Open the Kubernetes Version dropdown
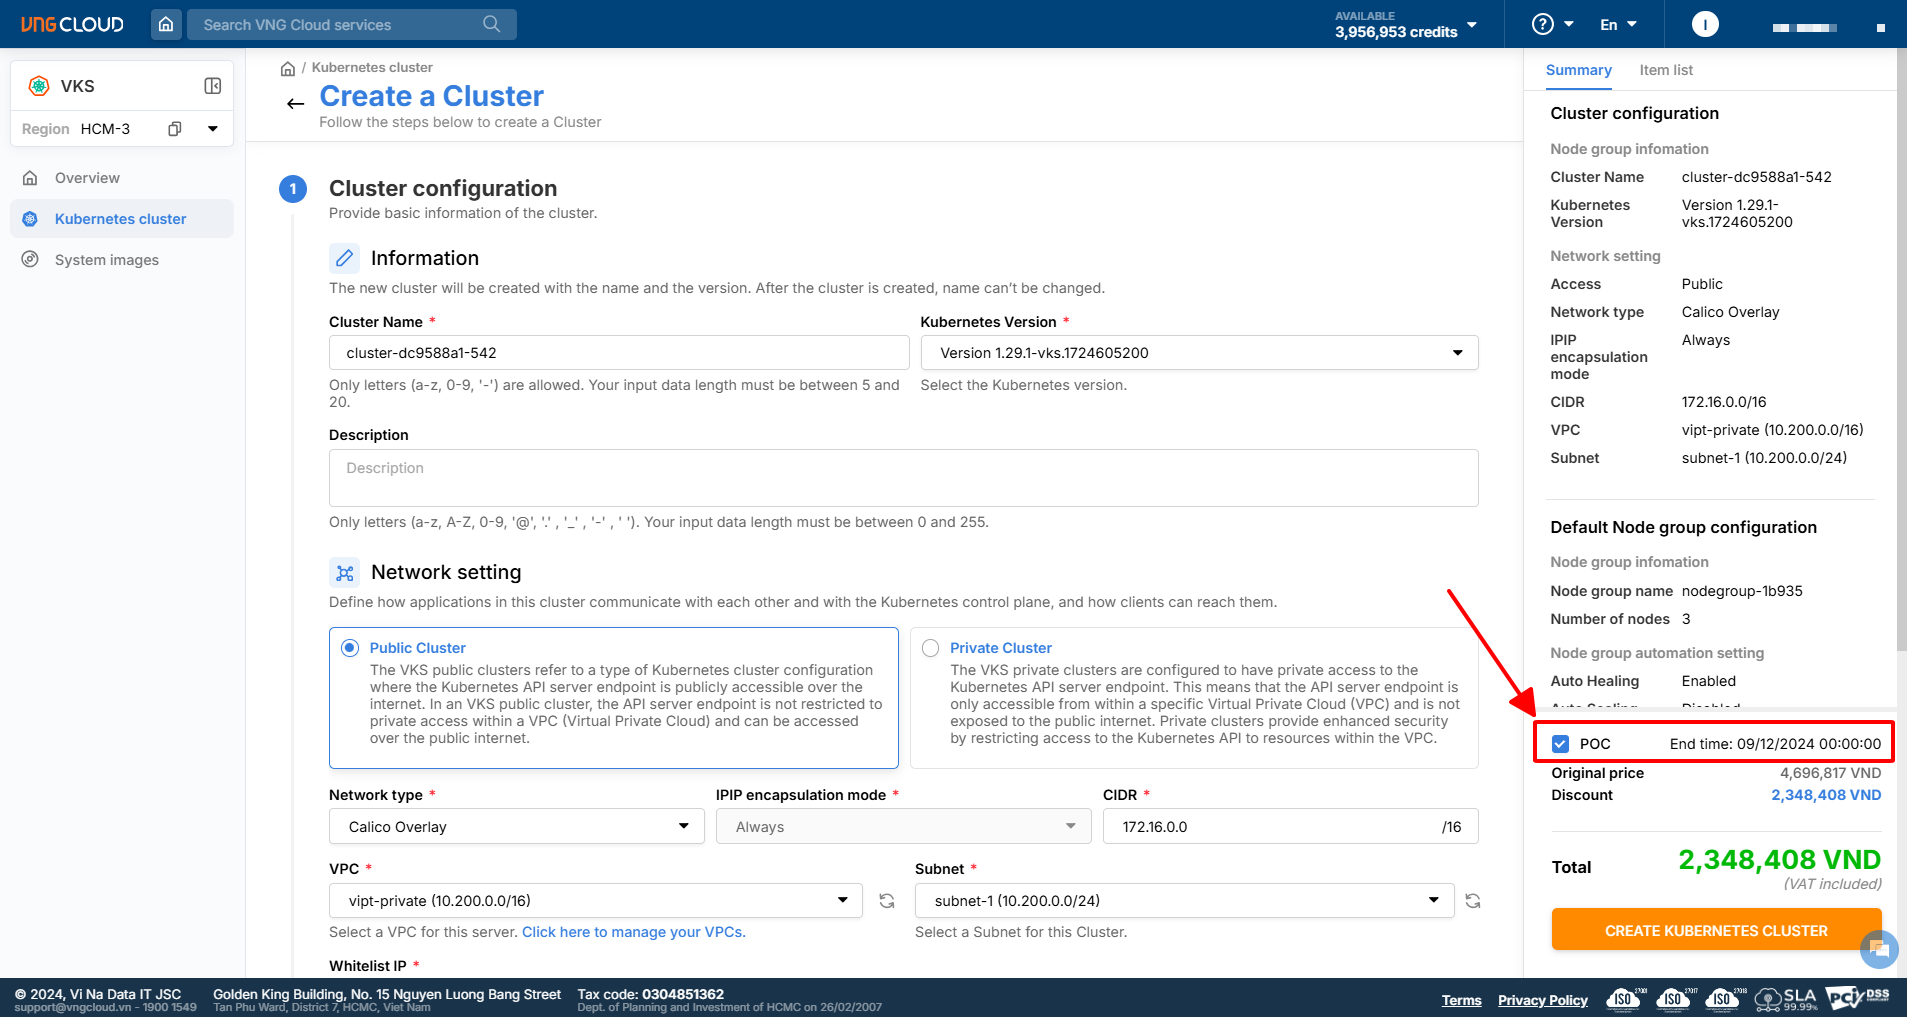The height and width of the screenshot is (1017, 1907). pyautogui.click(x=1198, y=353)
